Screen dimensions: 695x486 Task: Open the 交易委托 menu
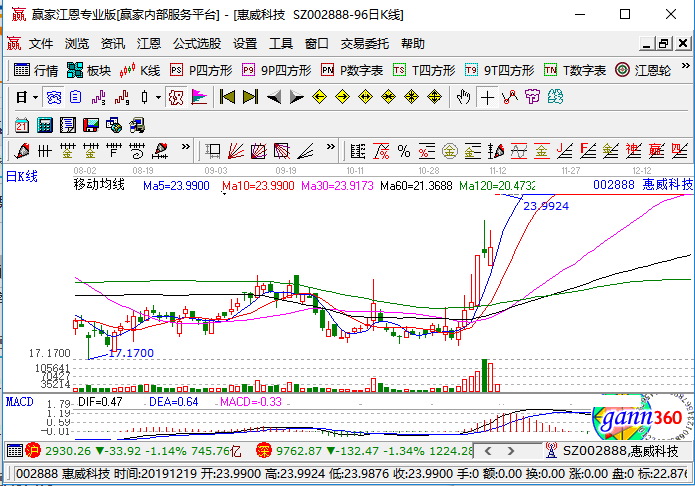[x=364, y=43]
